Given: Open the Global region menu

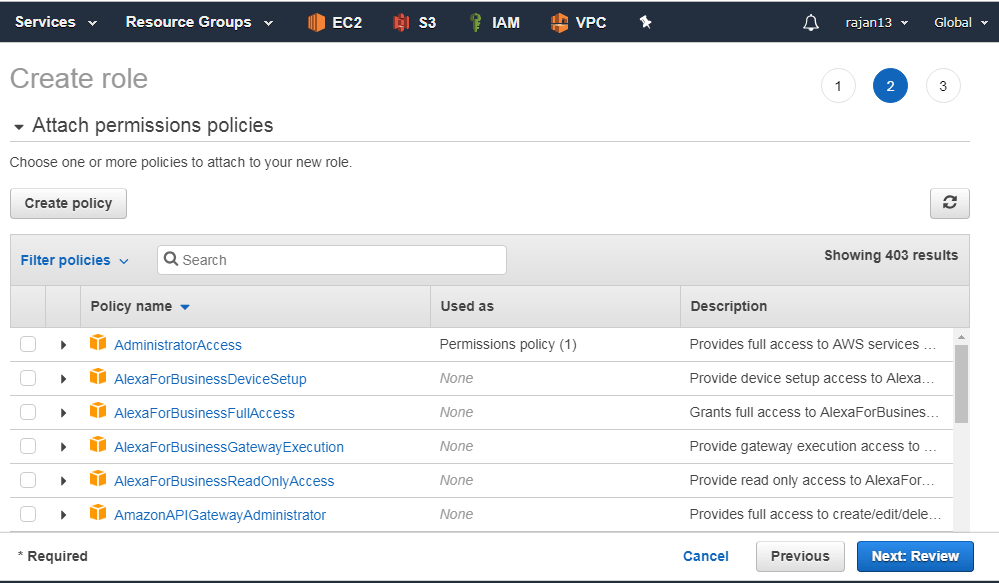Looking at the screenshot, I should [x=961, y=22].
